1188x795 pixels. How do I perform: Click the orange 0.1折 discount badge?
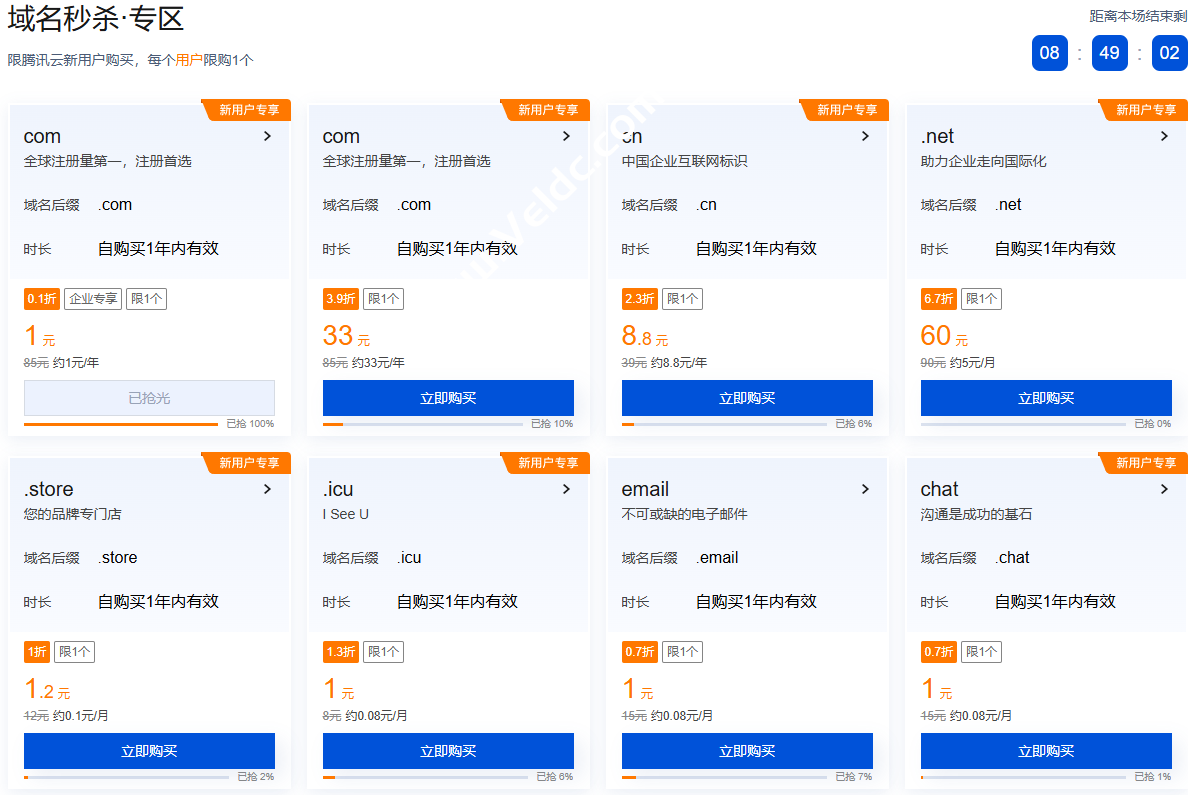(42, 299)
